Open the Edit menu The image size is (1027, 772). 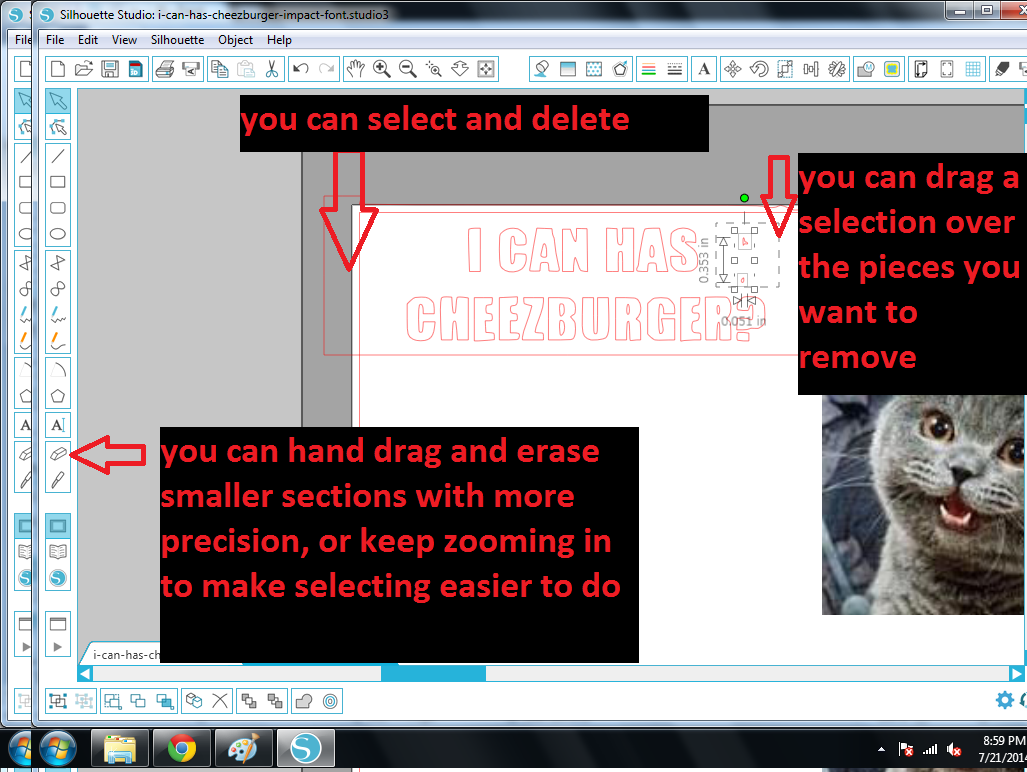pos(88,40)
